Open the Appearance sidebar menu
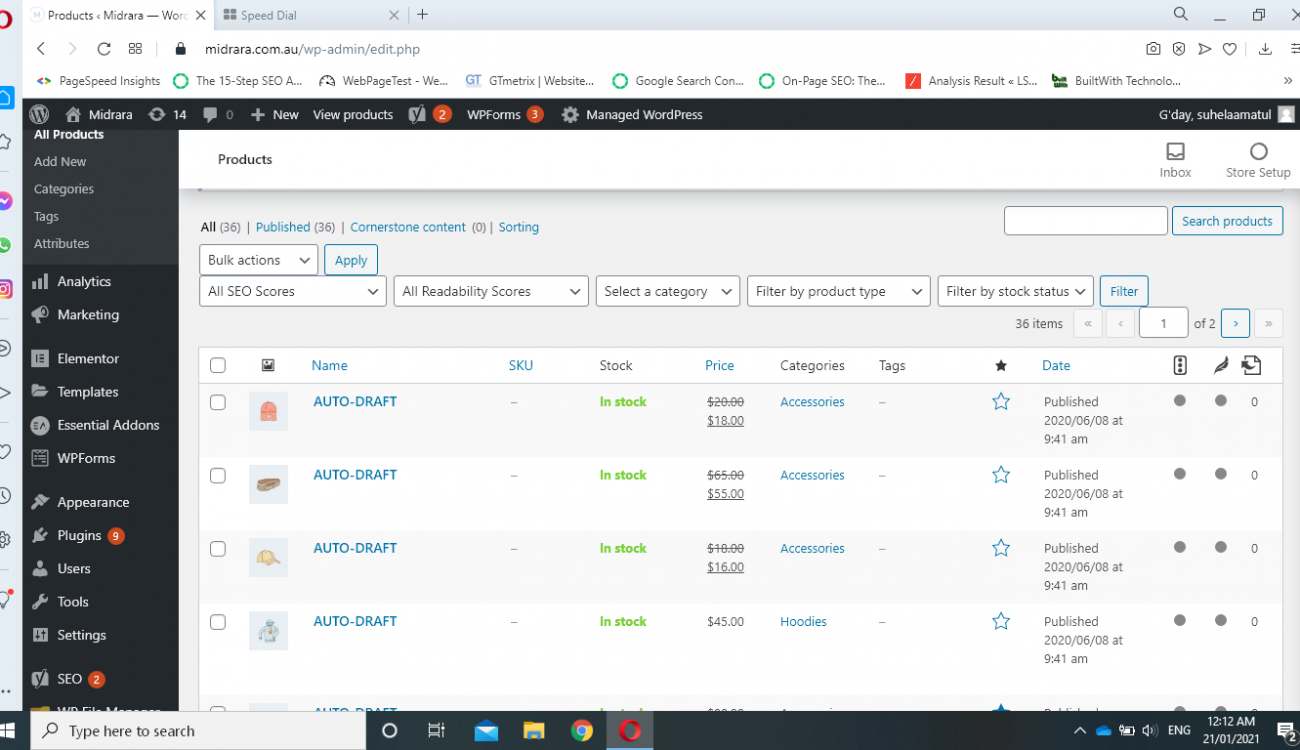Viewport: 1300px width, 750px height. click(93, 503)
